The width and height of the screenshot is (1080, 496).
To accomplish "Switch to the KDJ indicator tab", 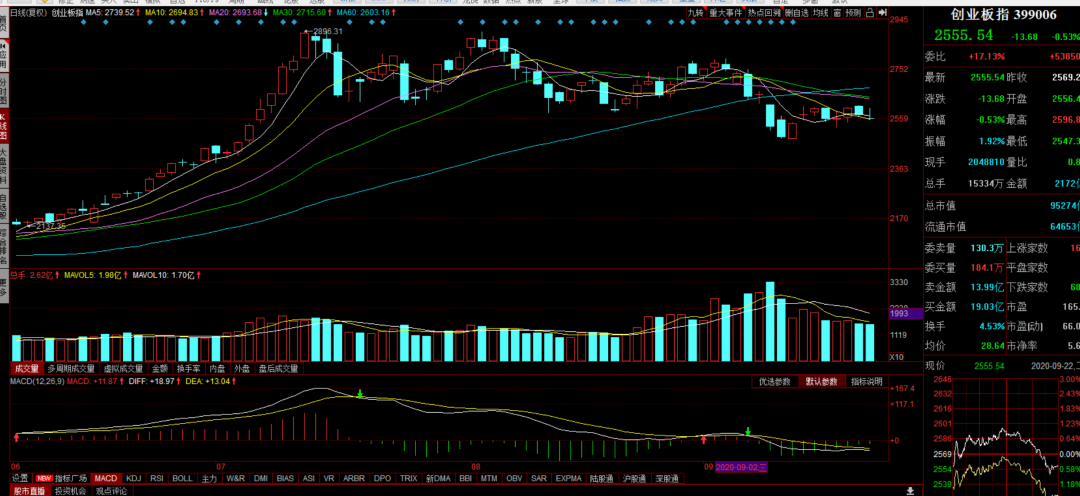I will [x=134, y=479].
